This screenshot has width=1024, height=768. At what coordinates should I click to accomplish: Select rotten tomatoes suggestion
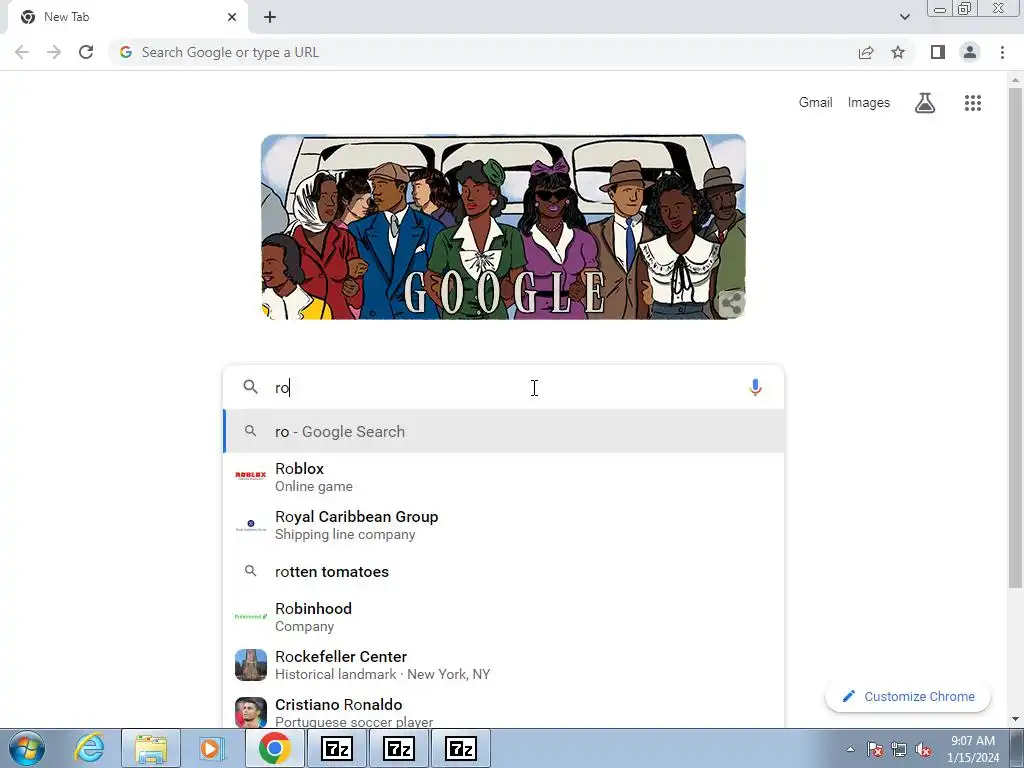pyautogui.click(x=503, y=571)
